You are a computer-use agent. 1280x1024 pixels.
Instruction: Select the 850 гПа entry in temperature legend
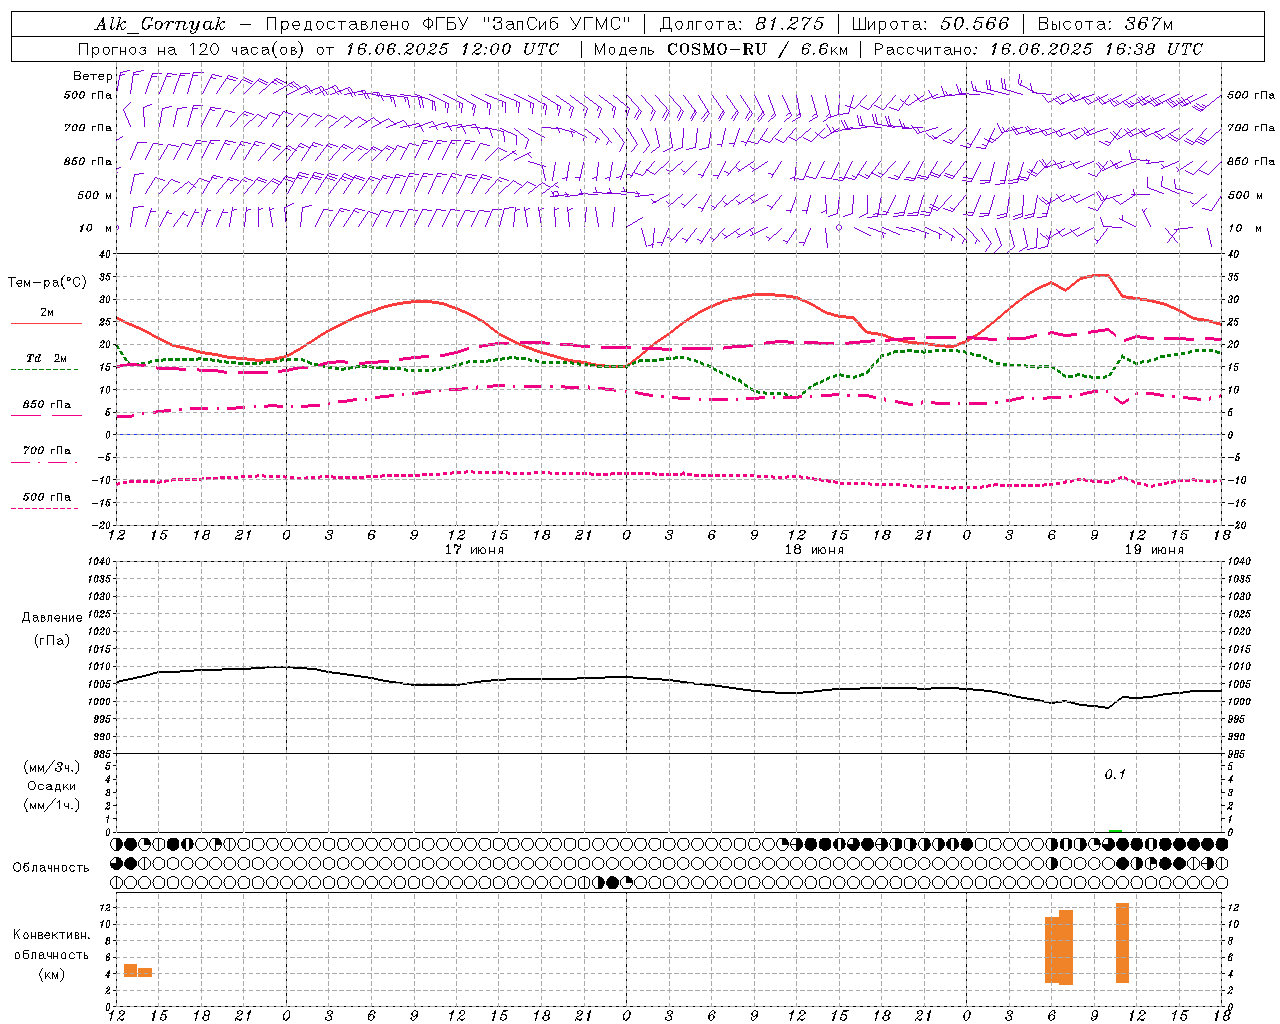click(46, 405)
